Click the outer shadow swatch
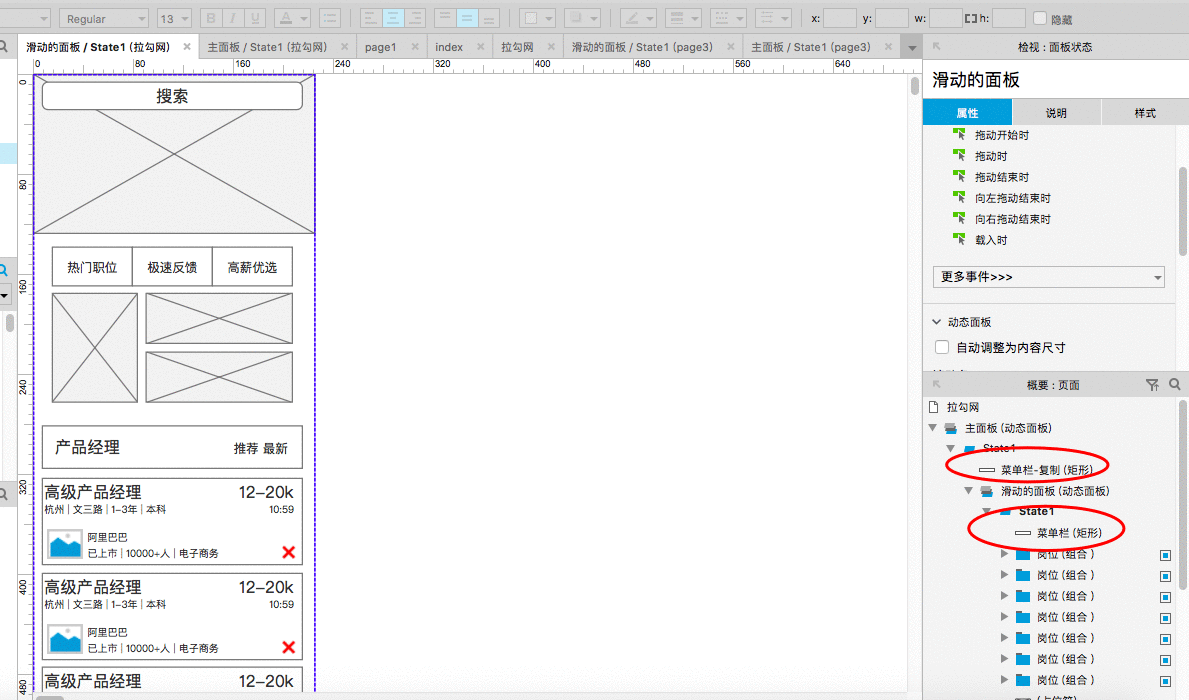Viewport: 1189px width, 700px height. [576, 18]
